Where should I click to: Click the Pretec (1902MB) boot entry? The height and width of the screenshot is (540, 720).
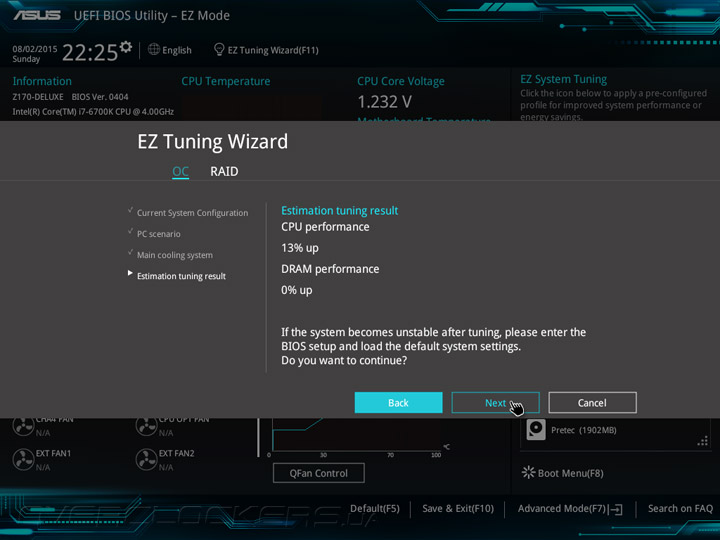coord(584,430)
